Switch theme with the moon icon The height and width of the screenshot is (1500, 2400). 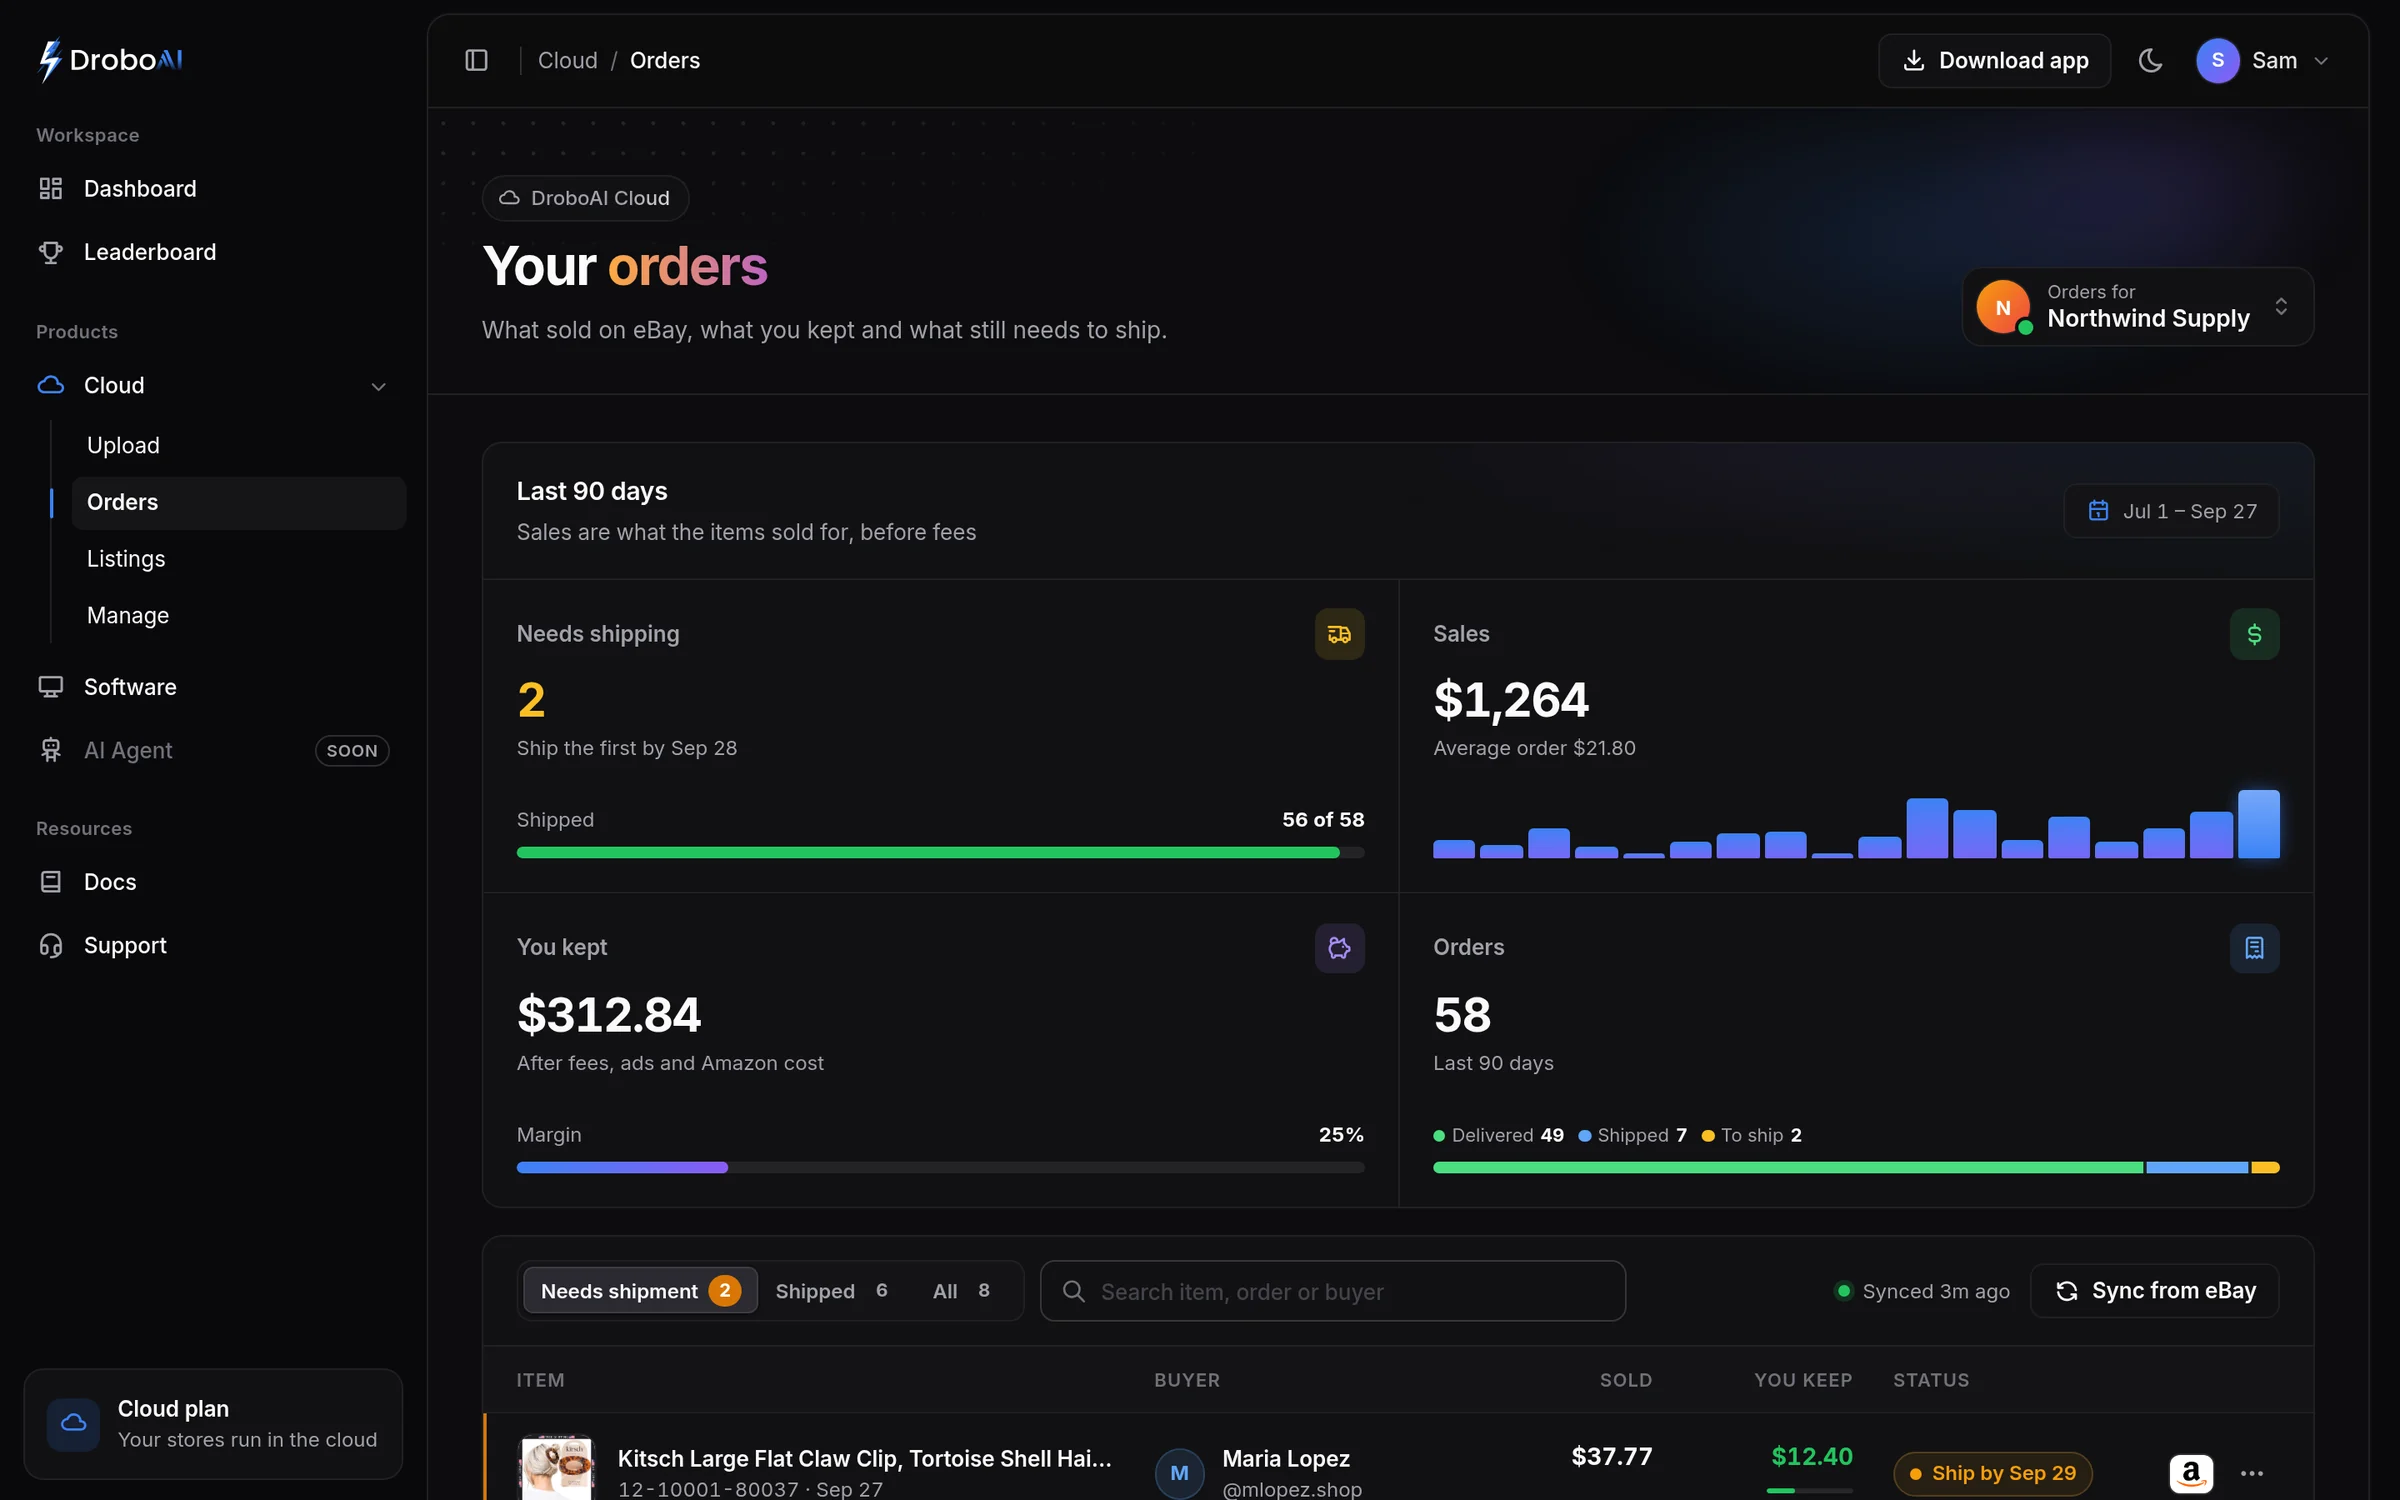click(x=2150, y=60)
